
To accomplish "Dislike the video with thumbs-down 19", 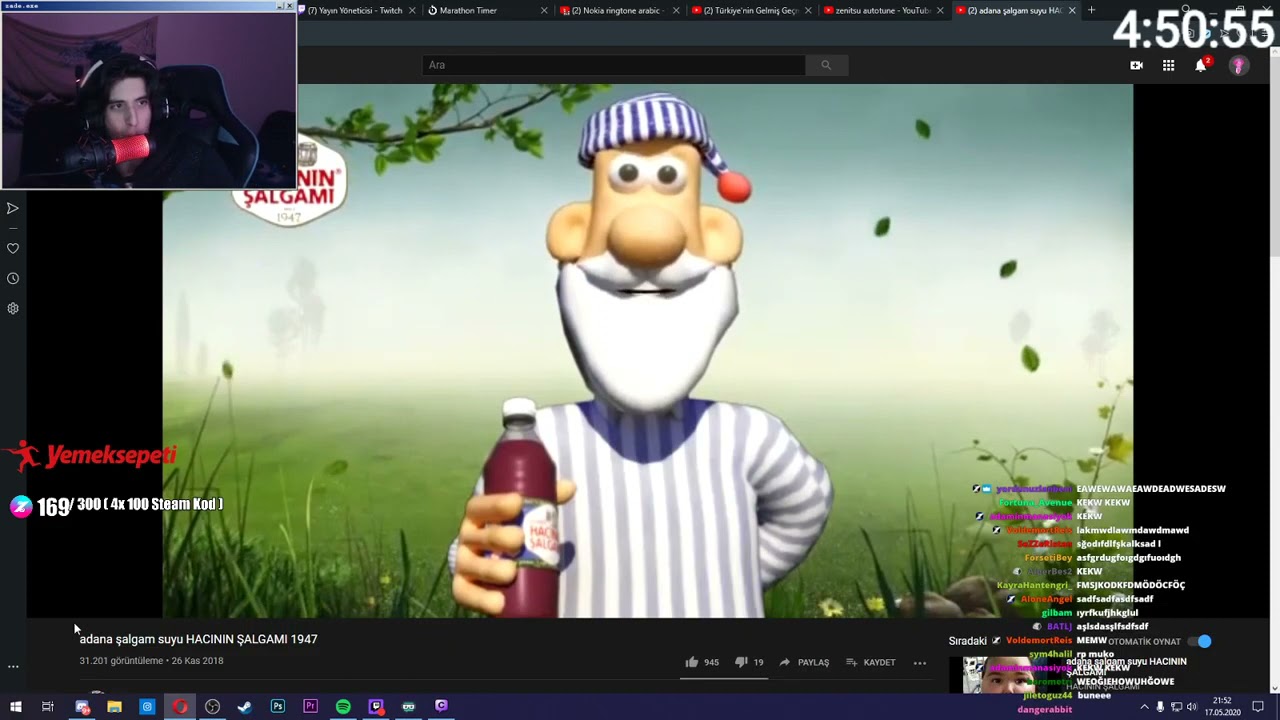I will click(x=749, y=662).
